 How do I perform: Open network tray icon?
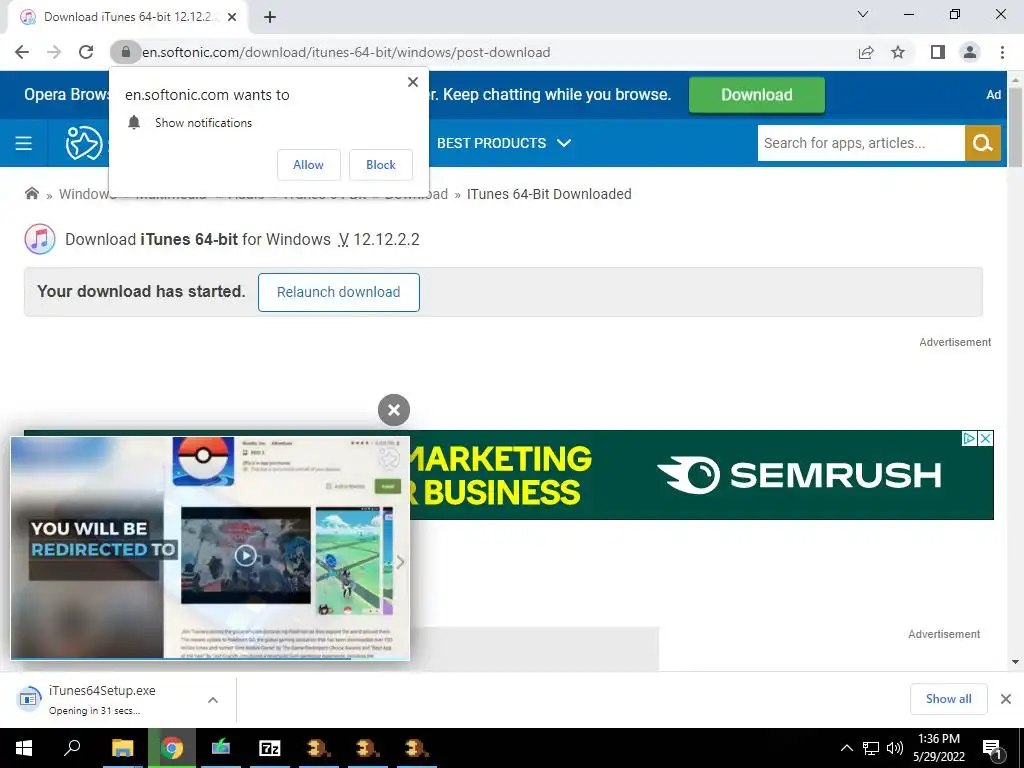pyautogui.click(x=871, y=748)
